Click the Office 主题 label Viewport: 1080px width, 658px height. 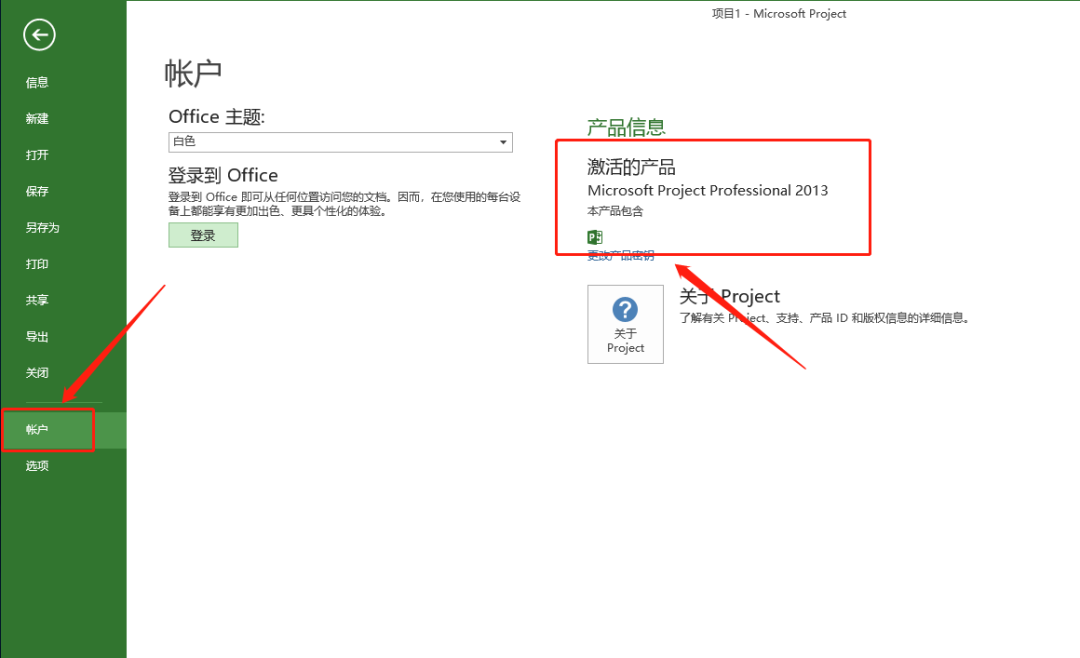click(x=217, y=116)
